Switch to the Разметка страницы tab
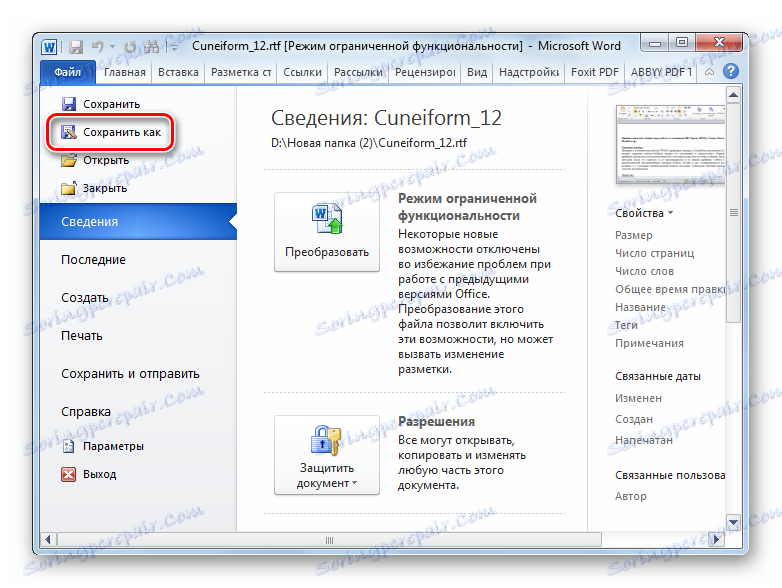The width and height of the screenshot is (782, 588). pyautogui.click(x=241, y=72)
